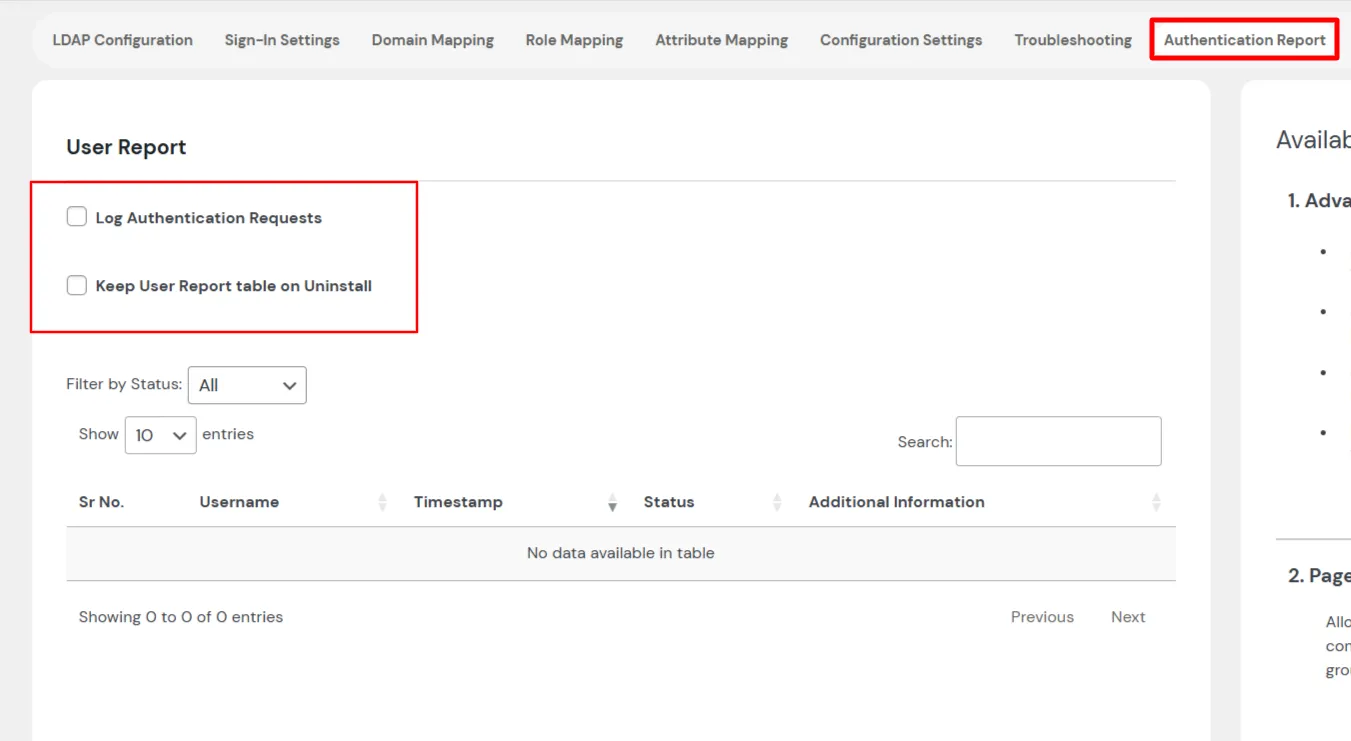1351x741 pixels.
Task: Check Keep User Report table on Uninstall
Action: click(76, 285)
